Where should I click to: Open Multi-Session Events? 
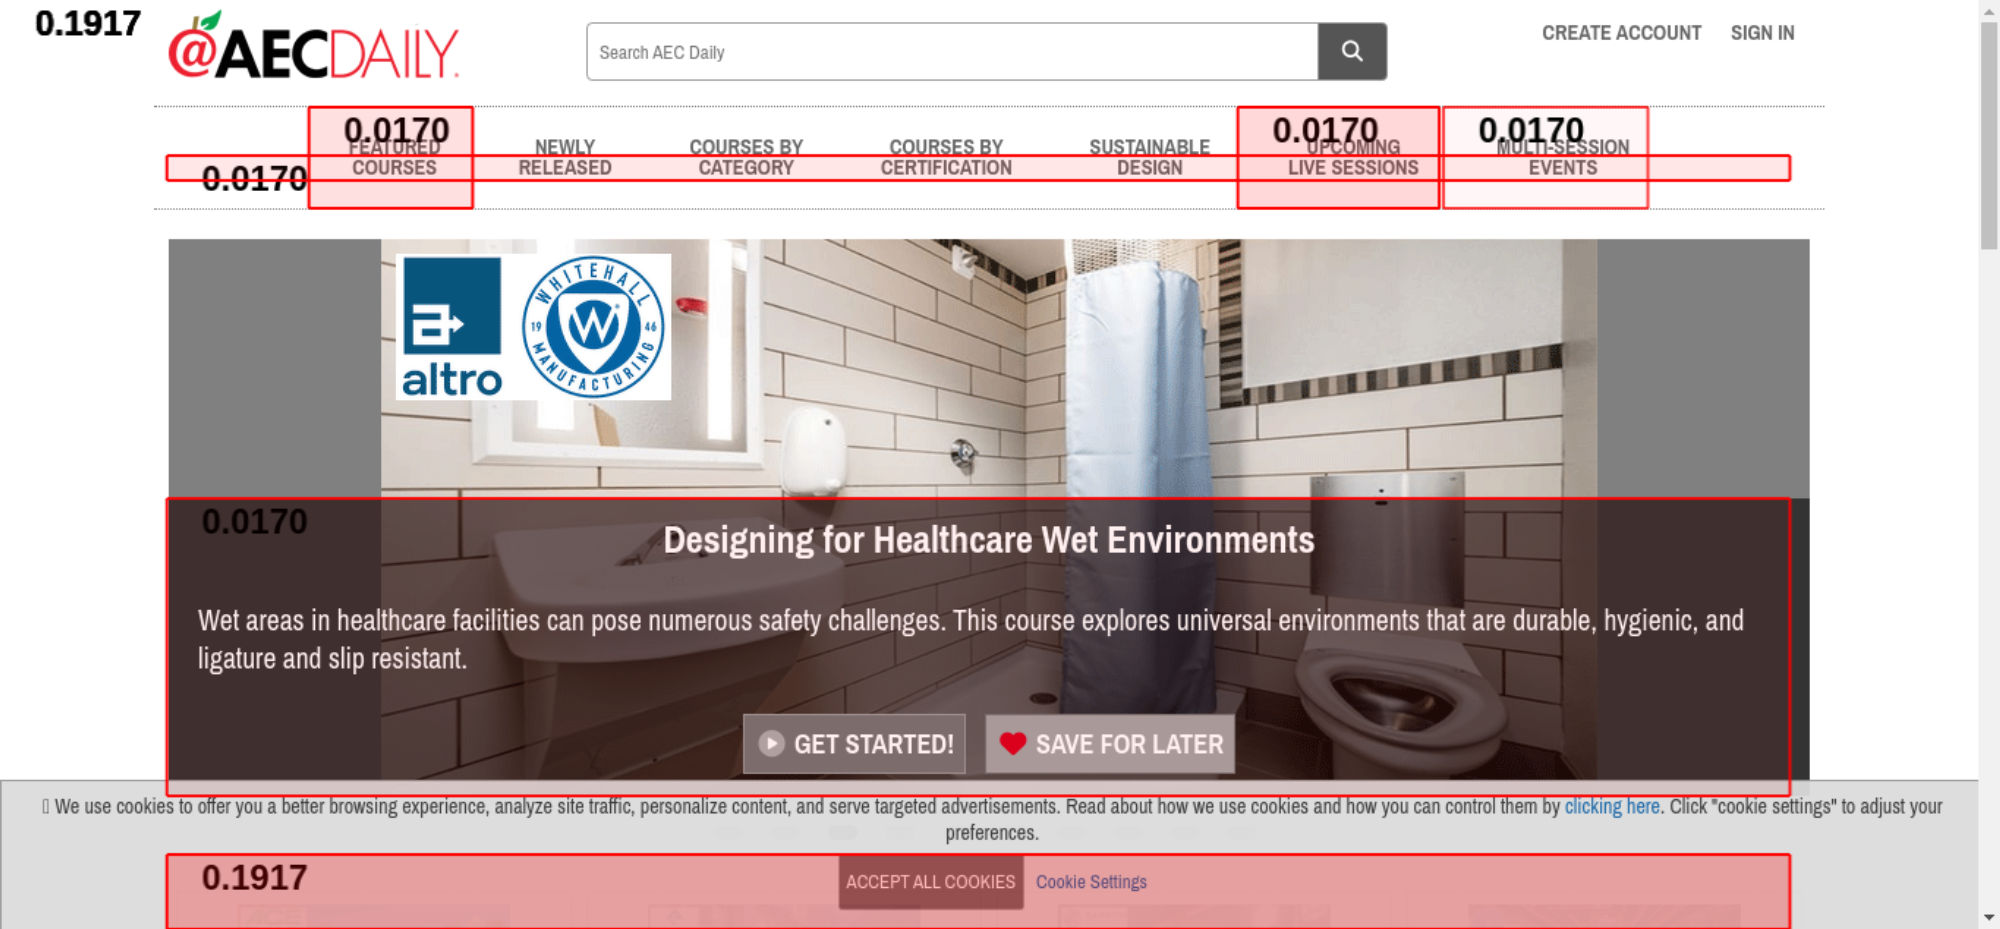[x=1563, y=158]
